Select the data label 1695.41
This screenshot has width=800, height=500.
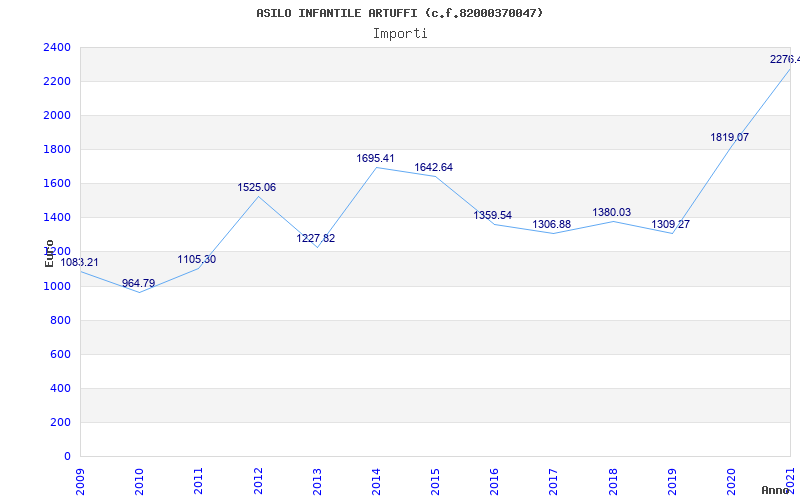coord(376,159)
